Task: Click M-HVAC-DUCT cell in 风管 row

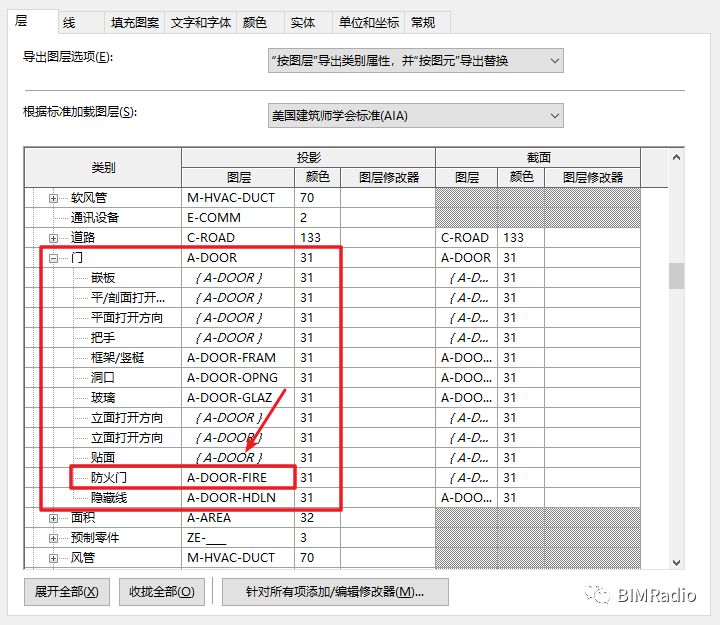Action: pos(238,557)
